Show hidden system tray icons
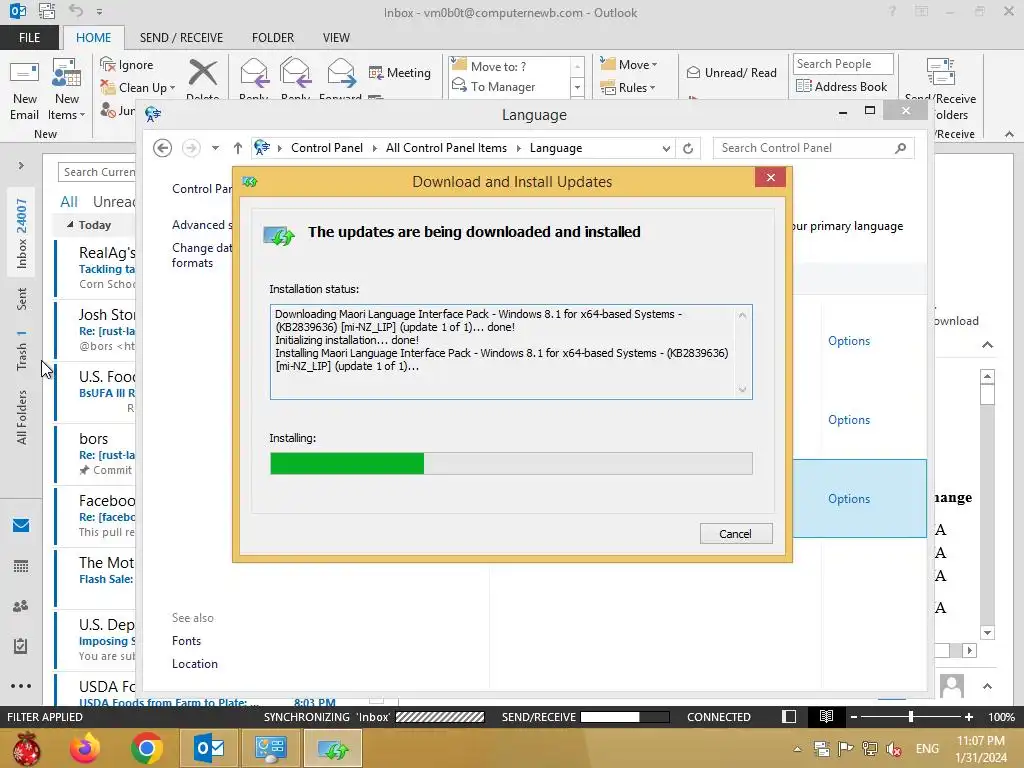This screenshot has width=1024, height=768. (x=797, y=749)
